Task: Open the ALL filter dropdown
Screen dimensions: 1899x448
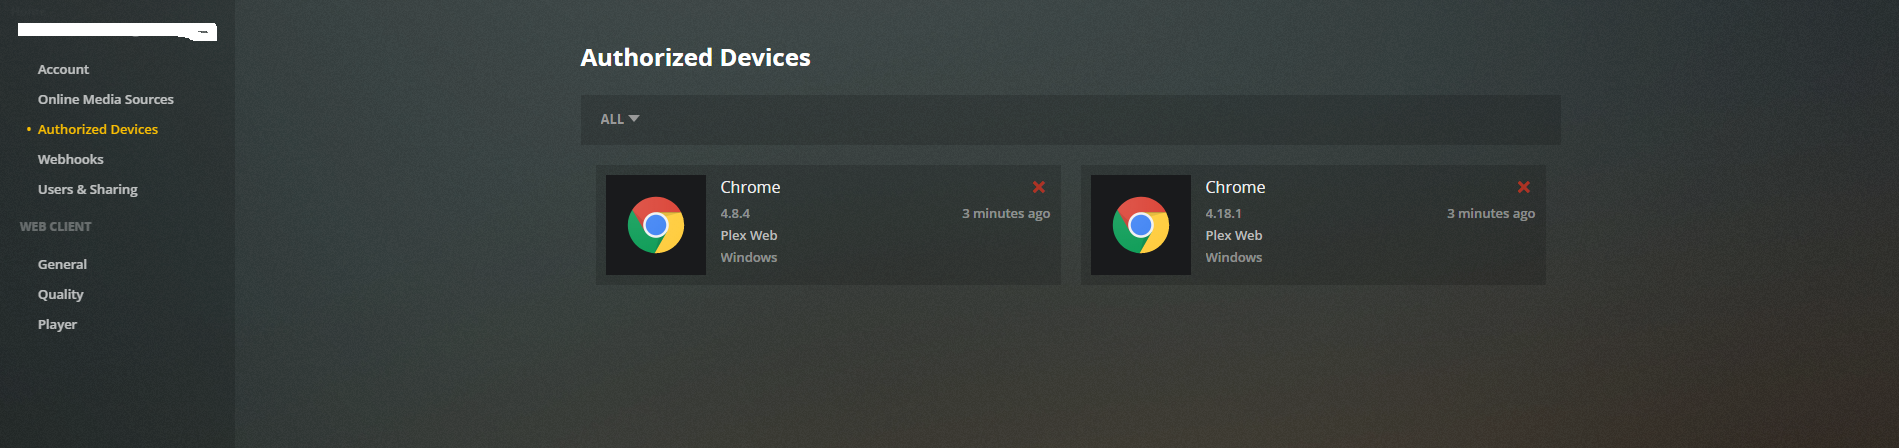Action: (620, 119)
